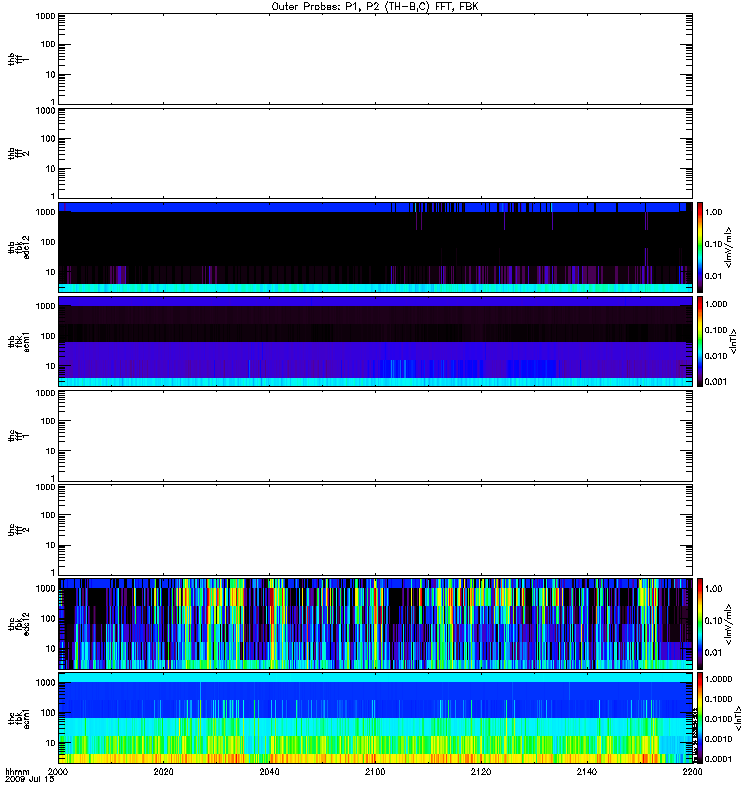Click the 'thc fbk scm1' axis title
Image resolution: width=750 pixels, height=800 pixels.
click(x=18, y=718)
